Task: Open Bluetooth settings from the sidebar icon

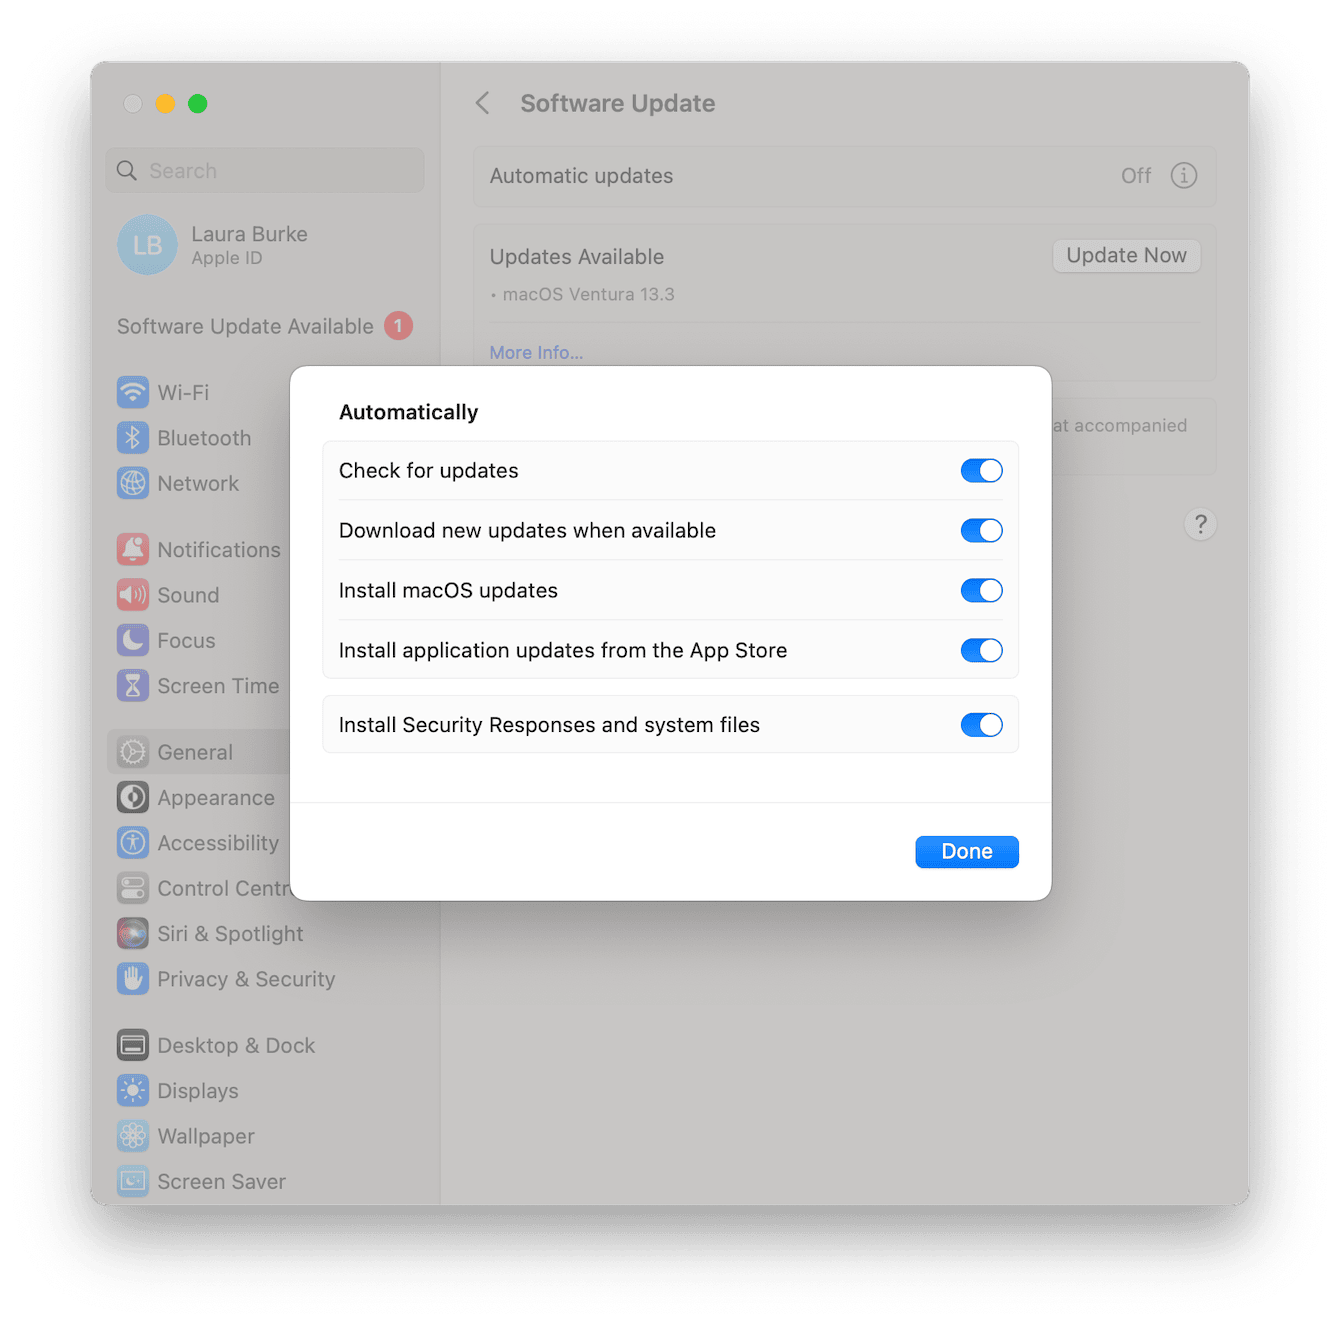Action: (133, 438)
